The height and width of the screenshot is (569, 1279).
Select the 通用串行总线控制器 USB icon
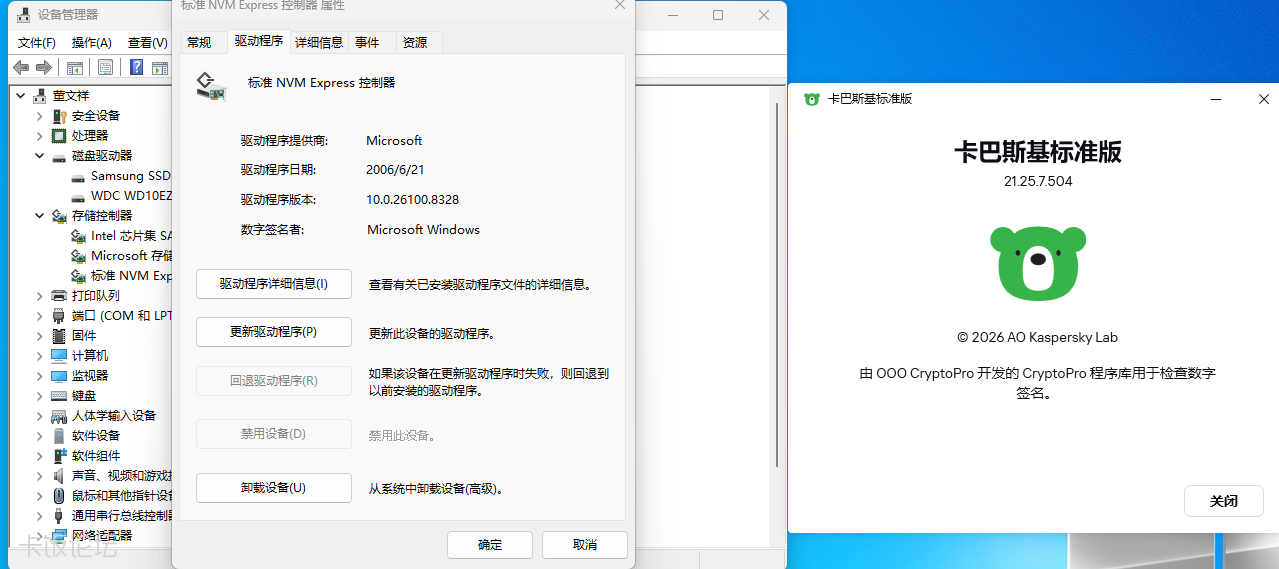coord(59,515)
